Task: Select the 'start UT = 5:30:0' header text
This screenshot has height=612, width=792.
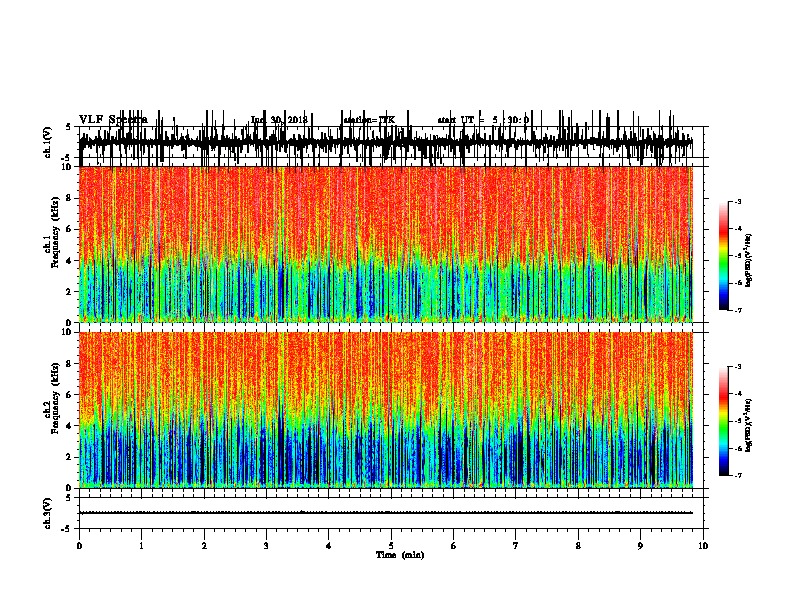Action: 483,120
